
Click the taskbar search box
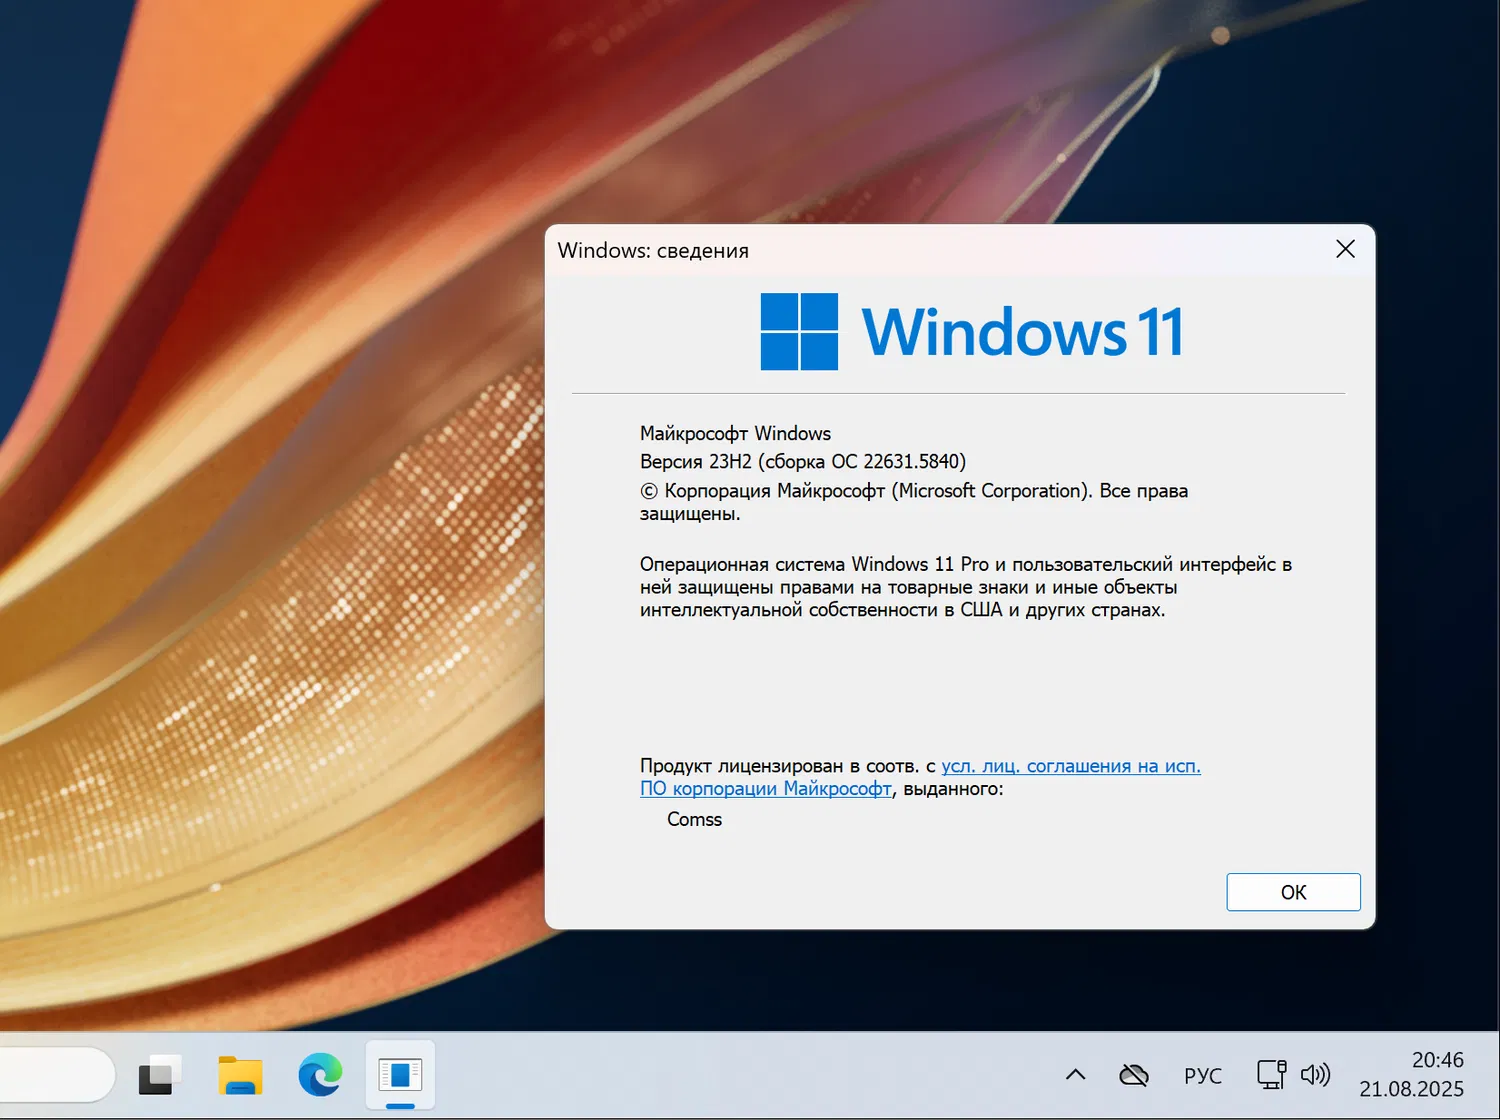coord(55,1075)
